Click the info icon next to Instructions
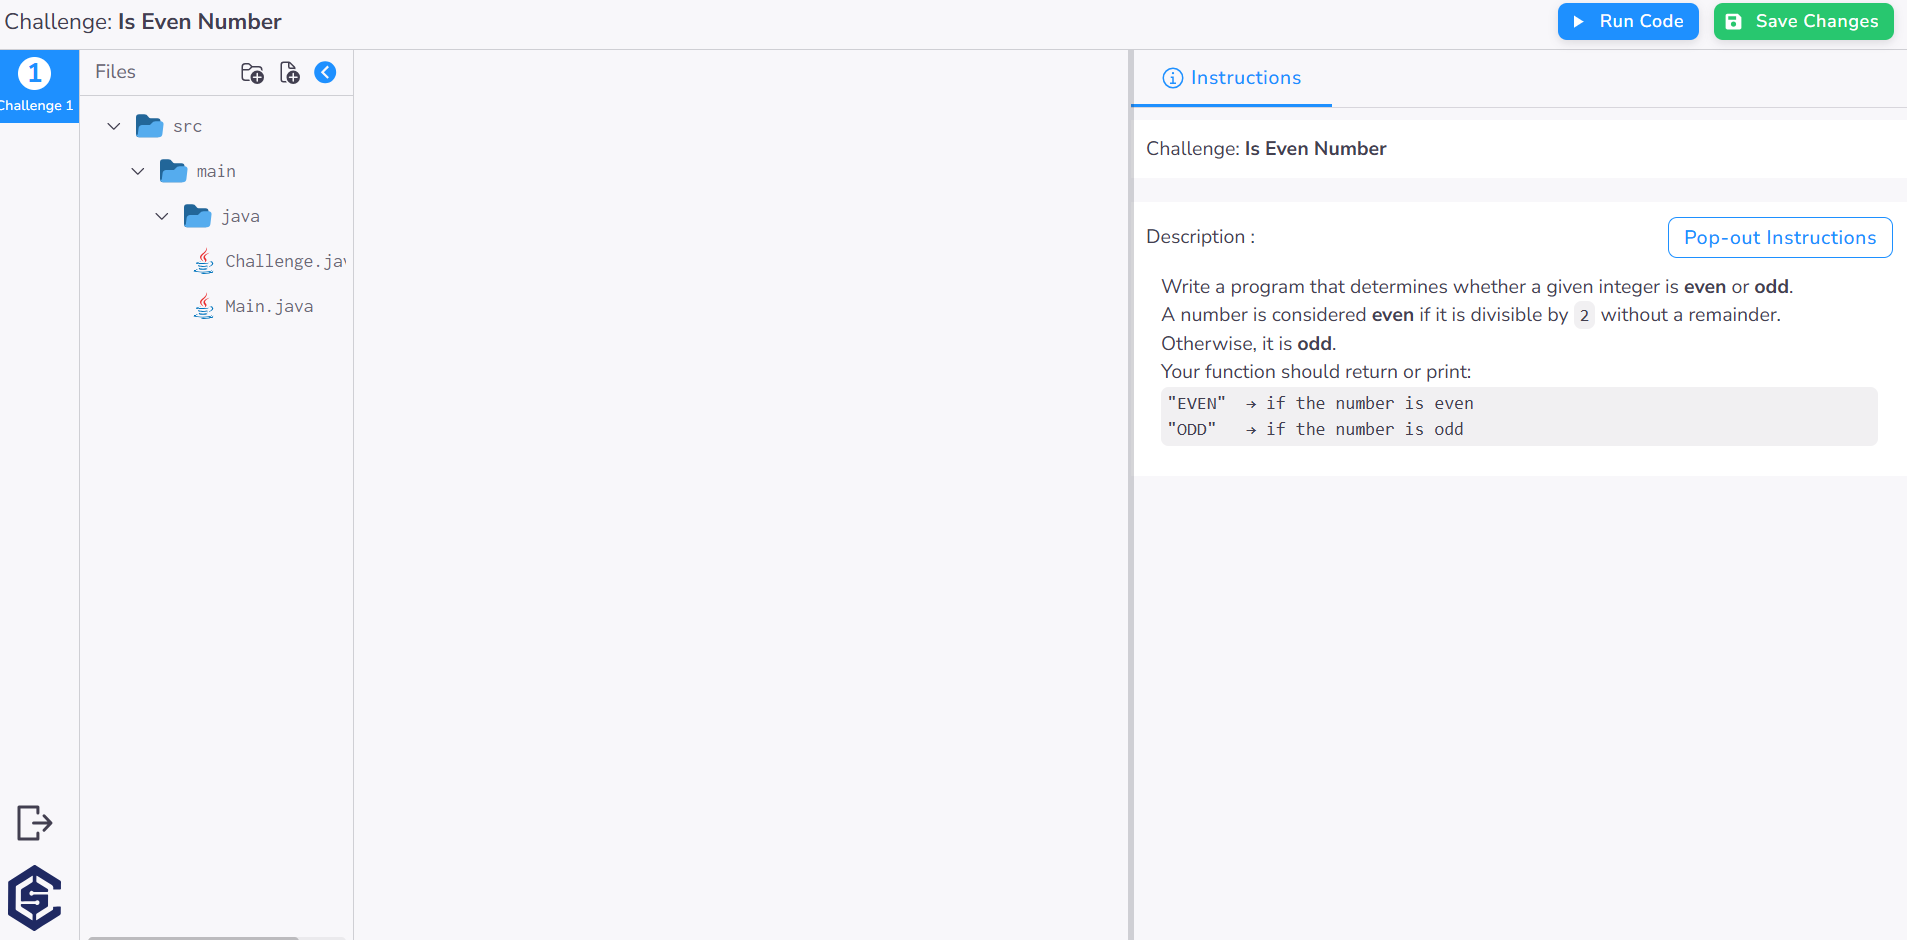Viewport: 1907px width, 940px height. click(1171, 78)
